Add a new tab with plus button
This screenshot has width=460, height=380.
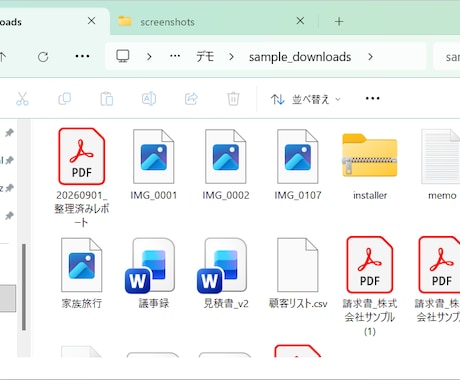339,21
